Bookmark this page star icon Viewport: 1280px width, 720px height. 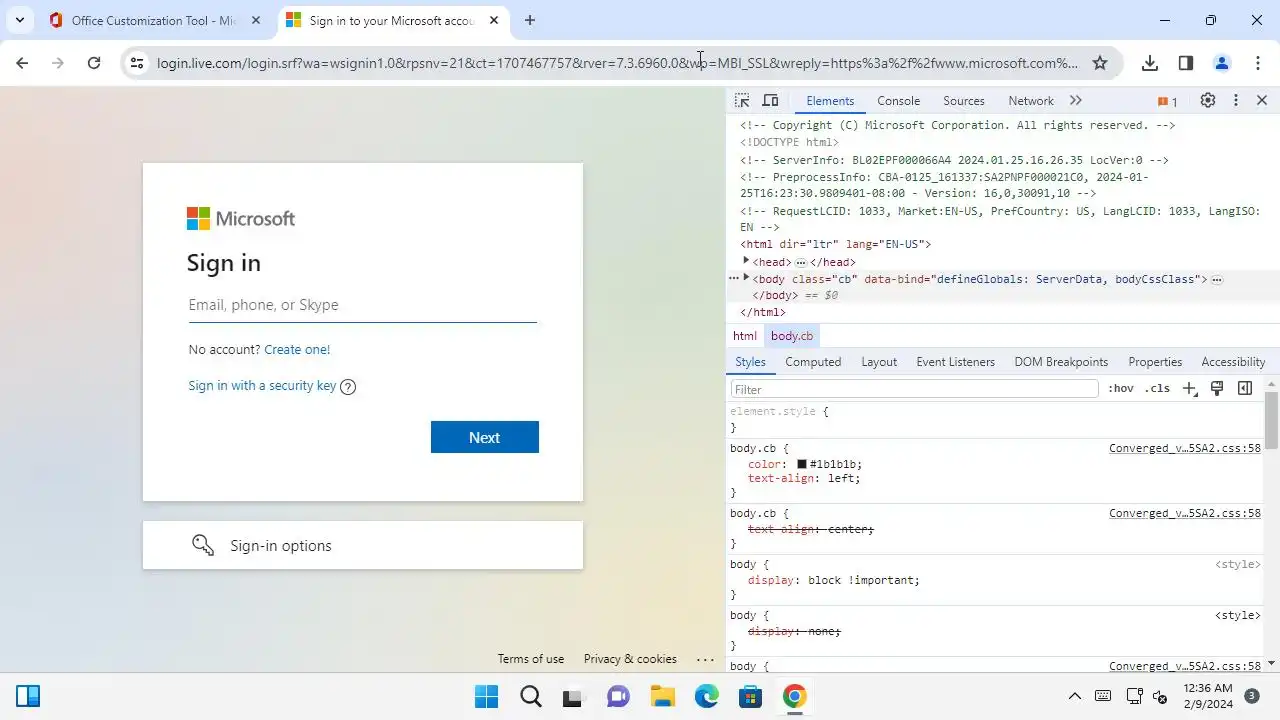pyautogui.click(x=1100, y=63)
